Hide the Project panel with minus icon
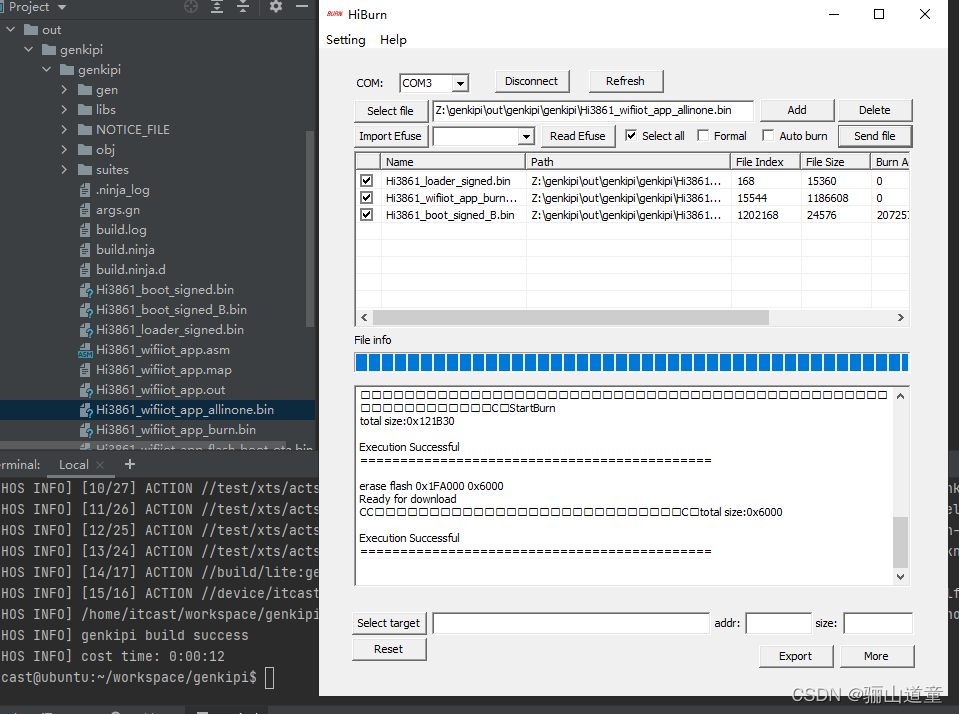Screen dimensions: 959x714 coord(302,7)
